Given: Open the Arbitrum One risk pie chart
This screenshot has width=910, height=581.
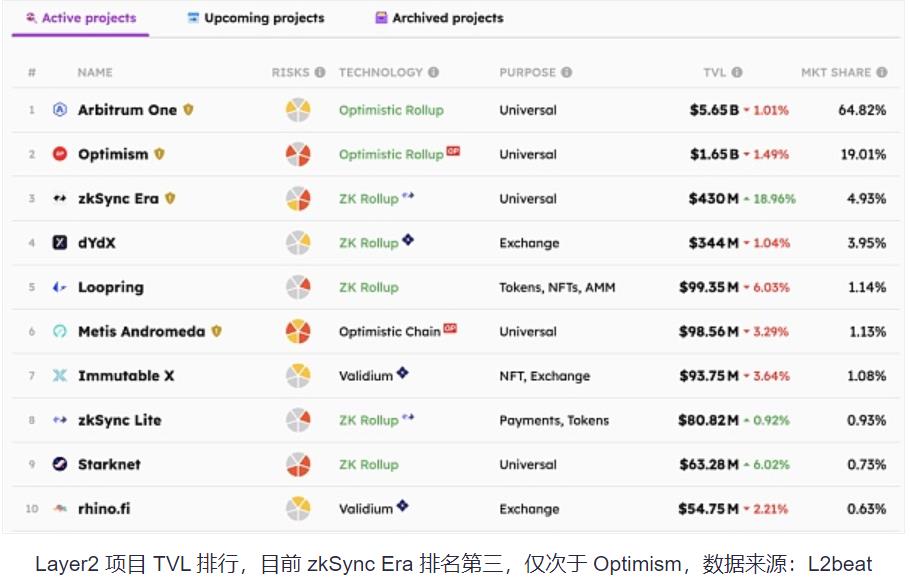Looking at the screenshot, I should [x=298, y=110].
